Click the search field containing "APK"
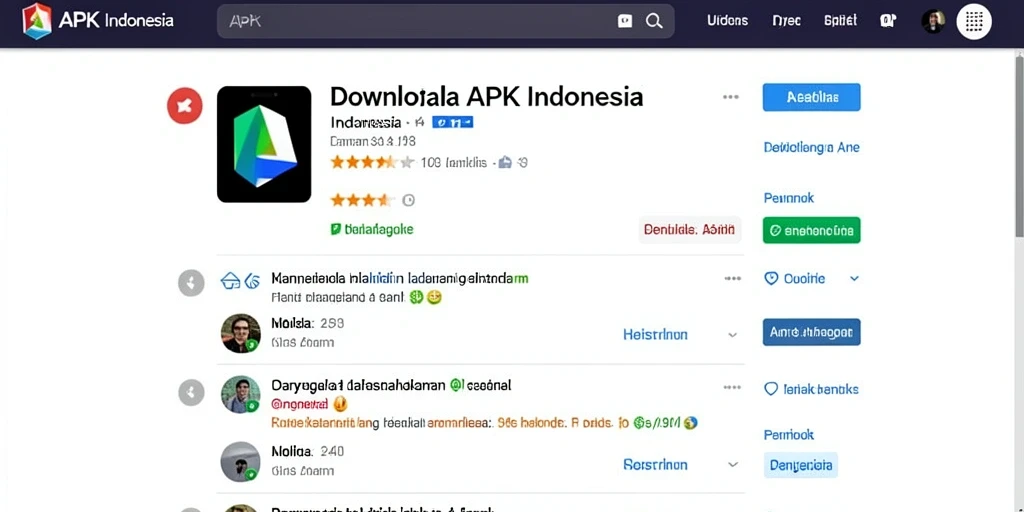Screen dimensions: 1024x512 point(446,21)
